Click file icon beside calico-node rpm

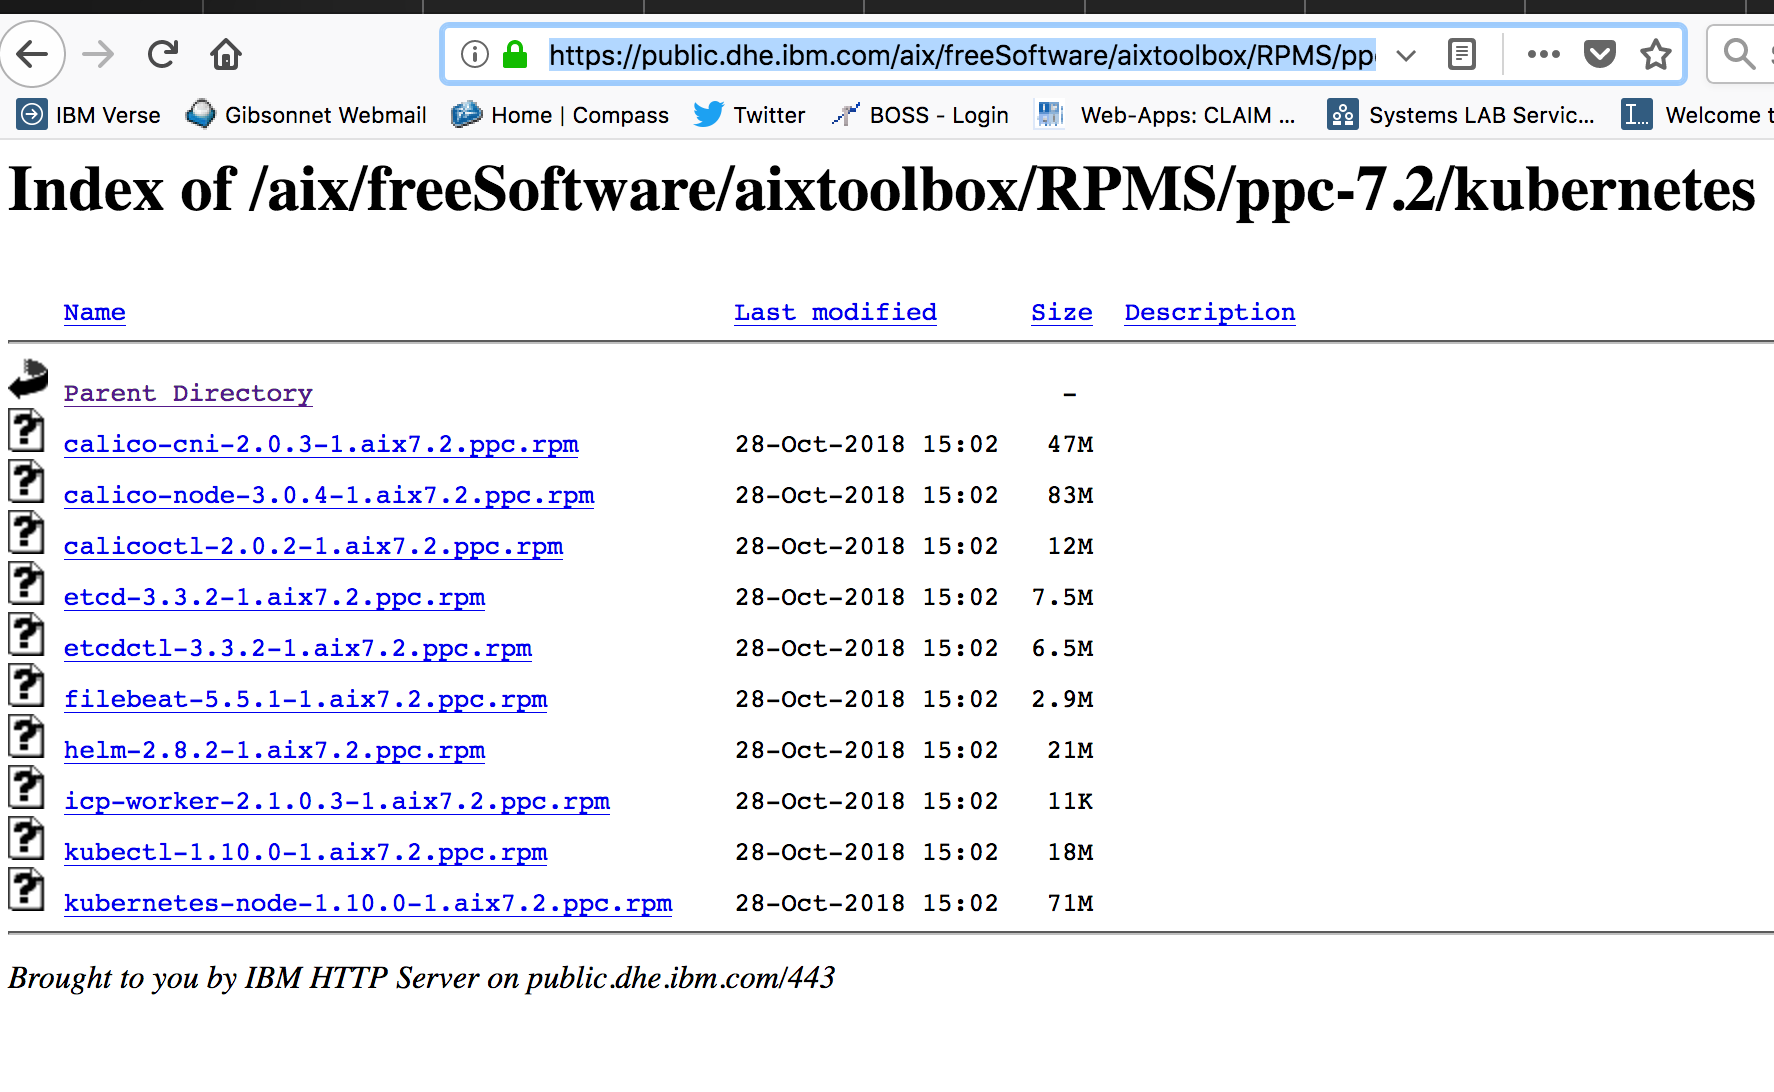(x=27, y=481)
